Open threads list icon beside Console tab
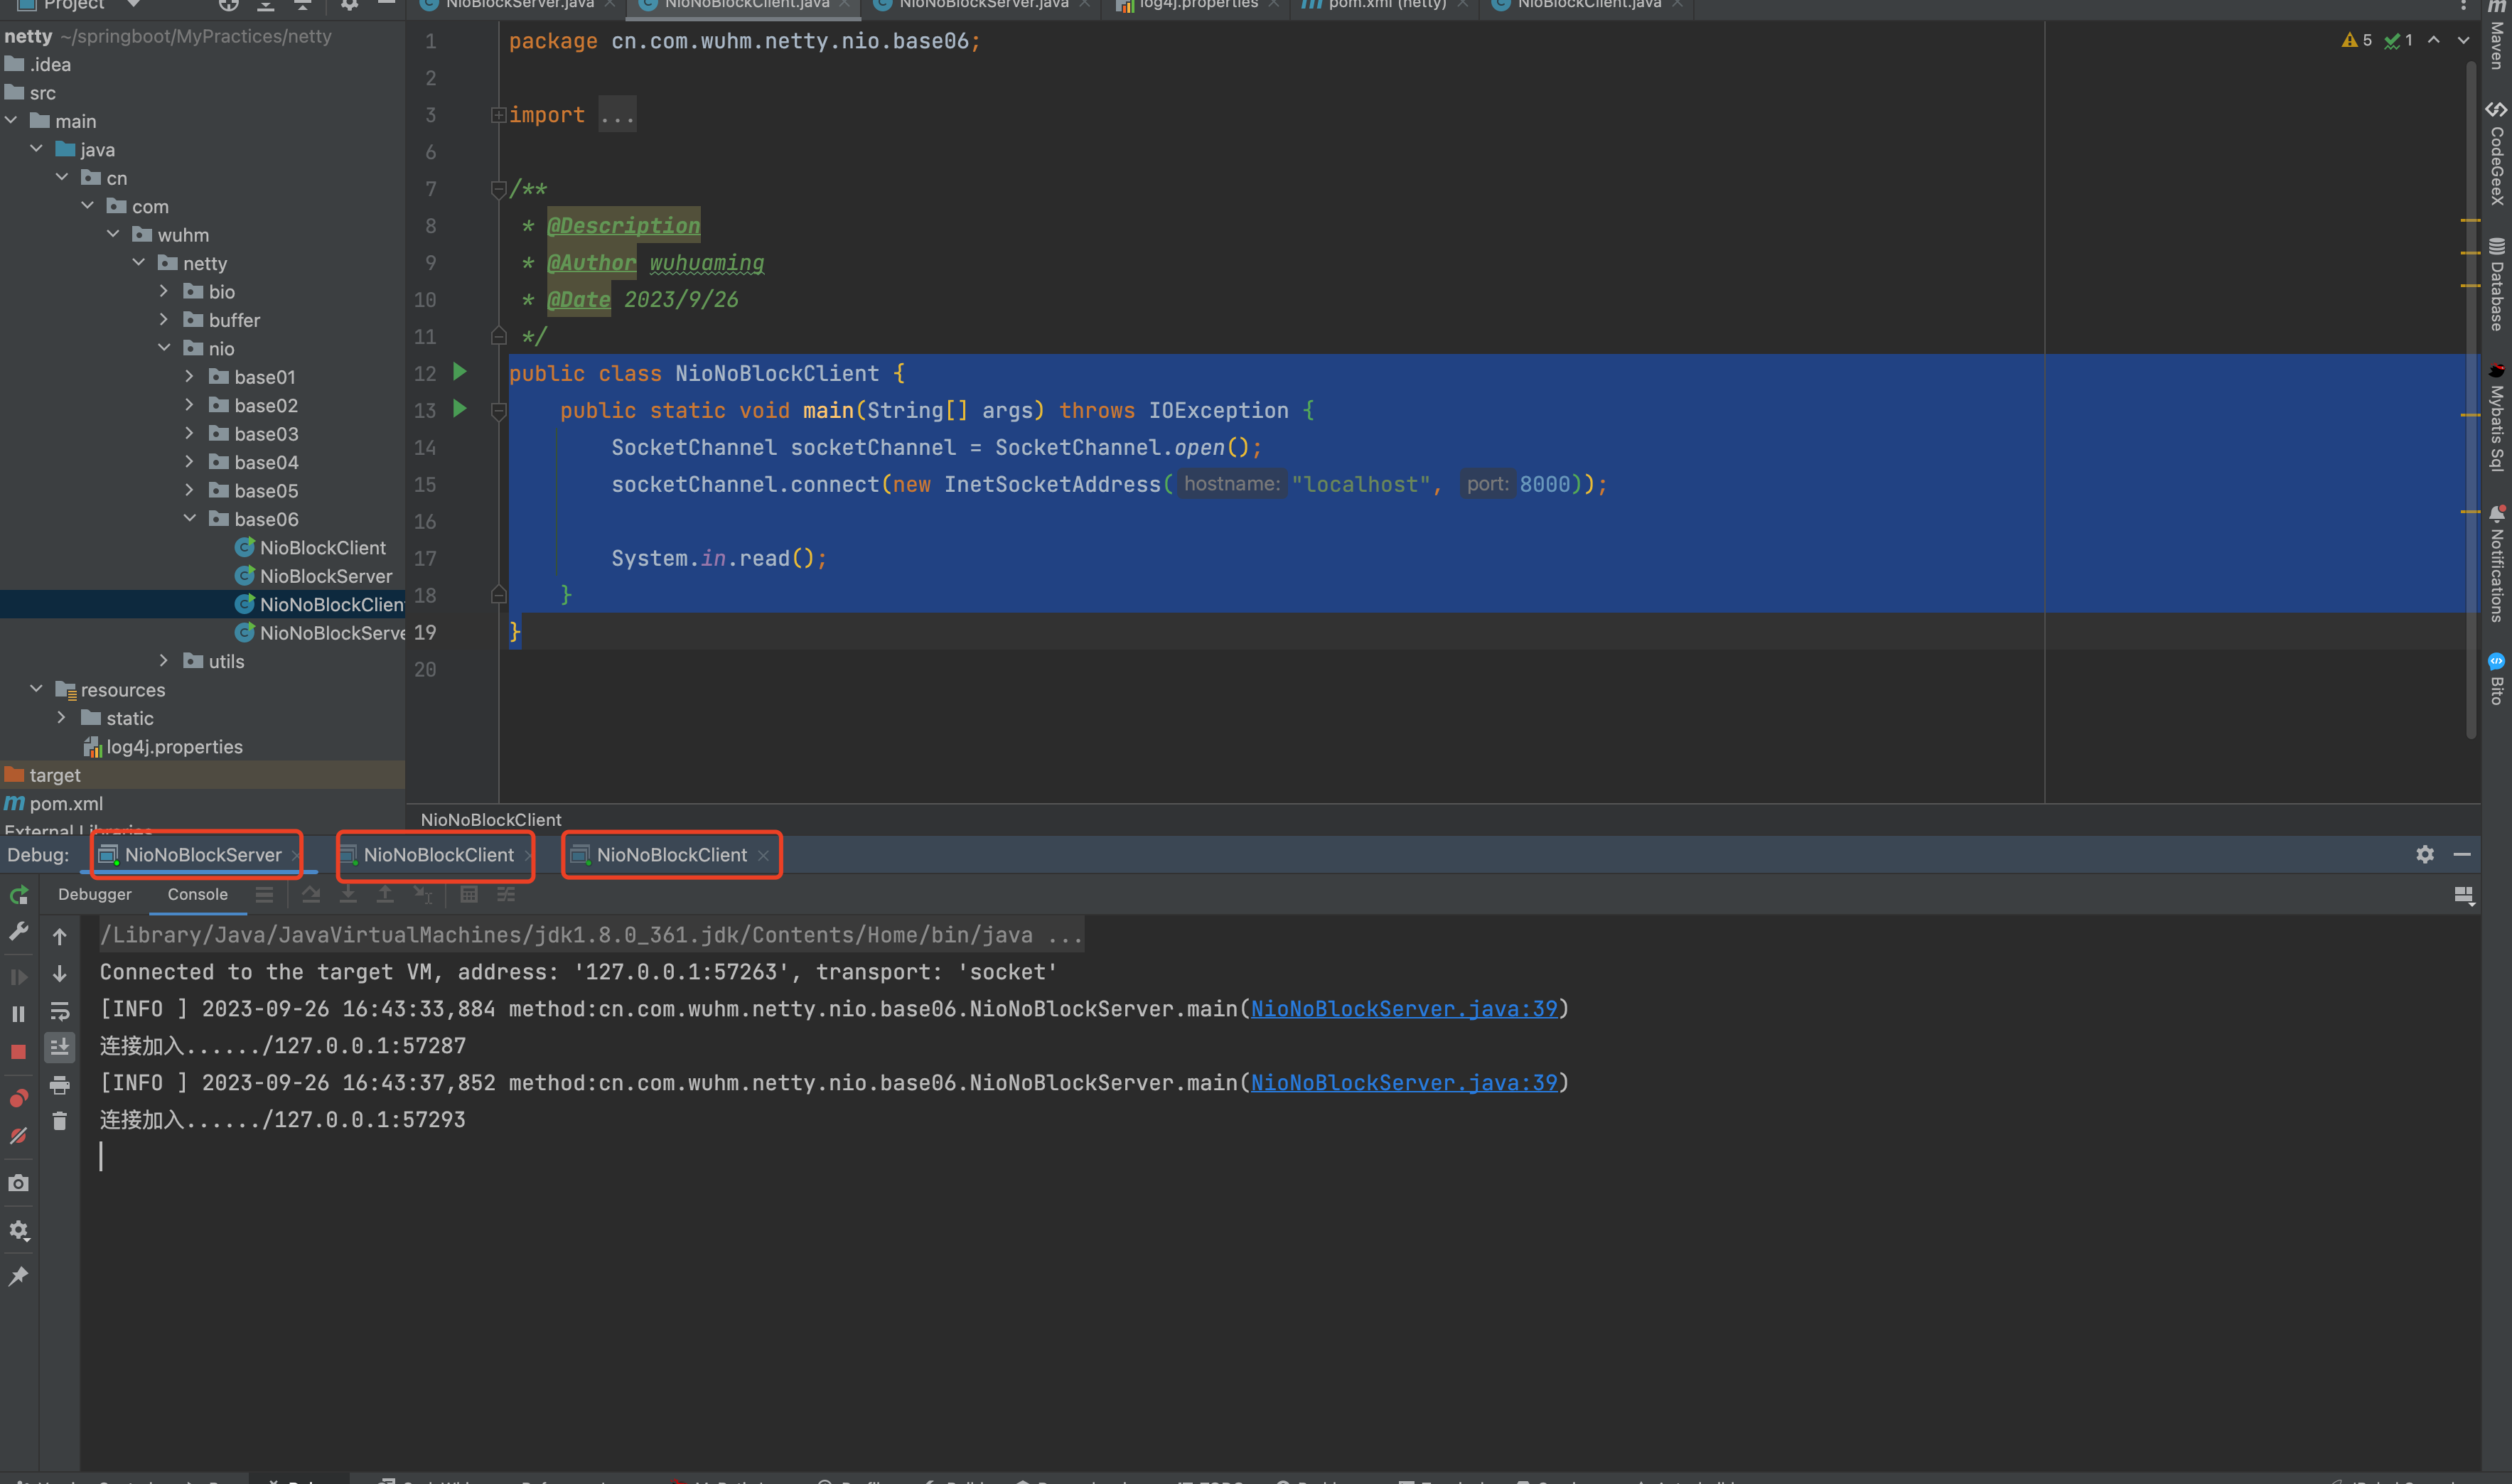This screenshot has height=1484, width=2512. point(265,895)
